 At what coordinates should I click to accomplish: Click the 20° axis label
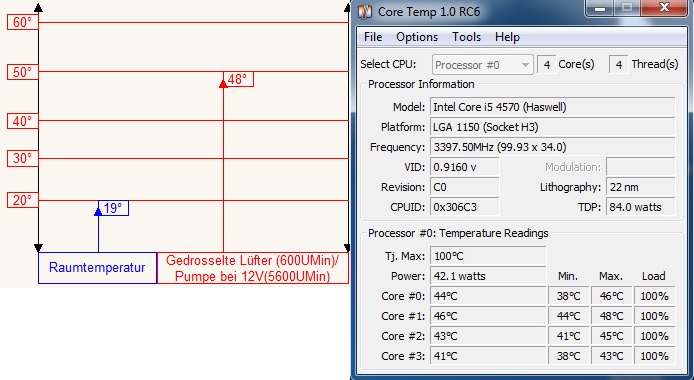point(23,200)
